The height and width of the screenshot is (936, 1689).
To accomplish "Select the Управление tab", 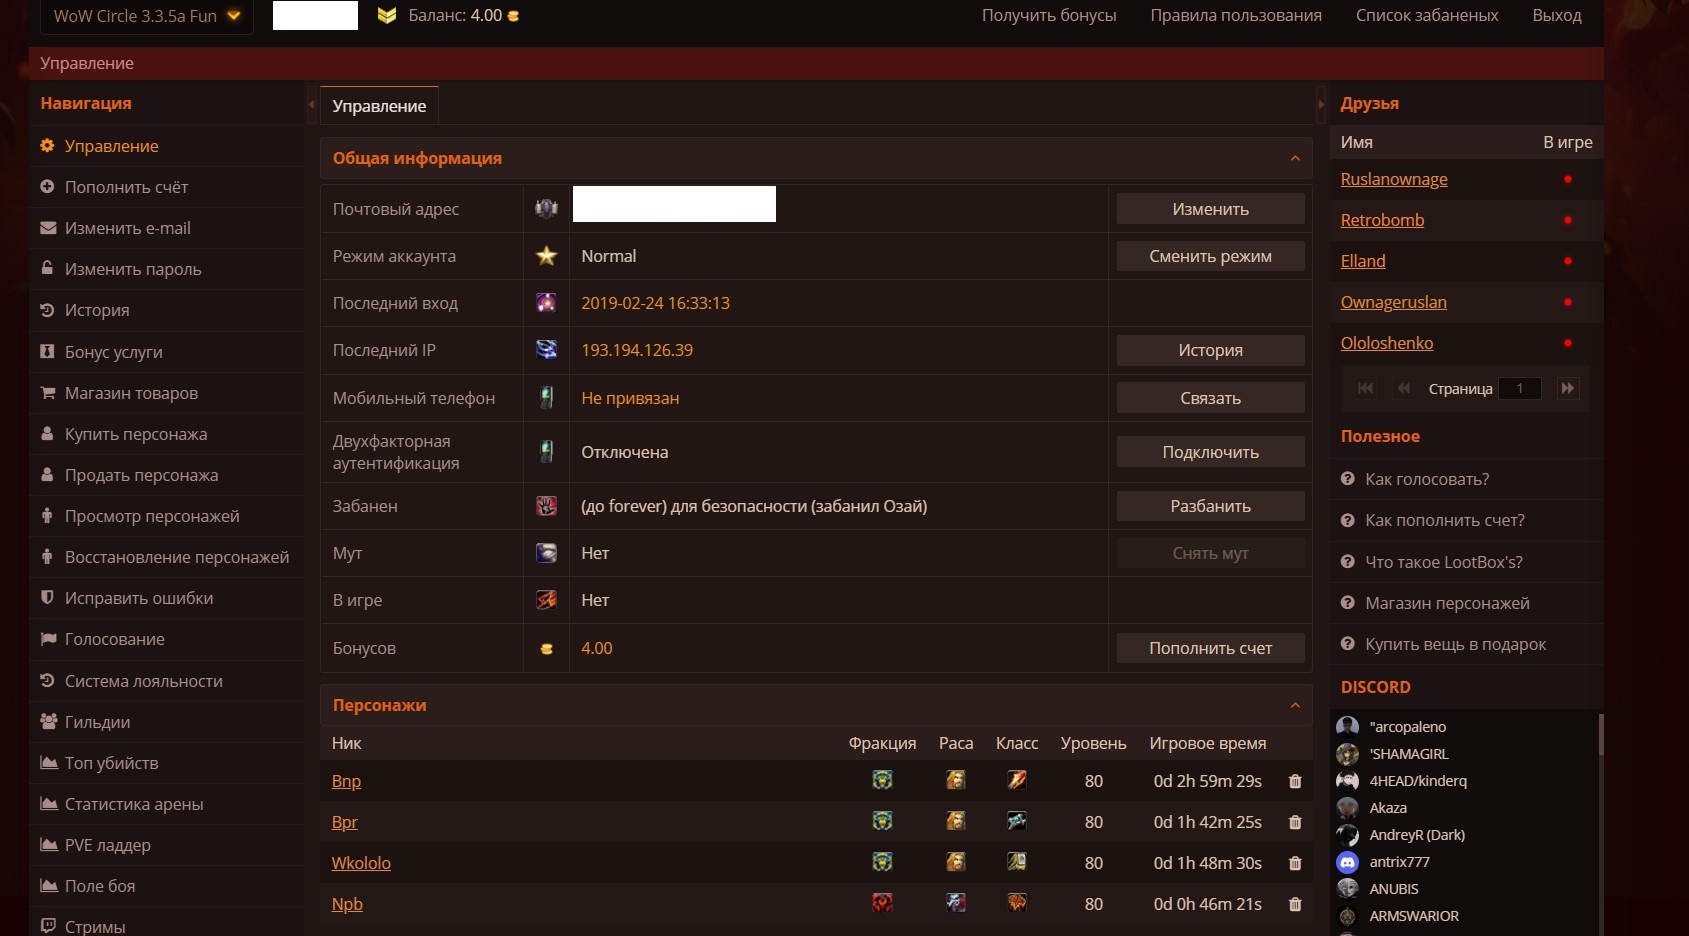I will click(379, 106).
